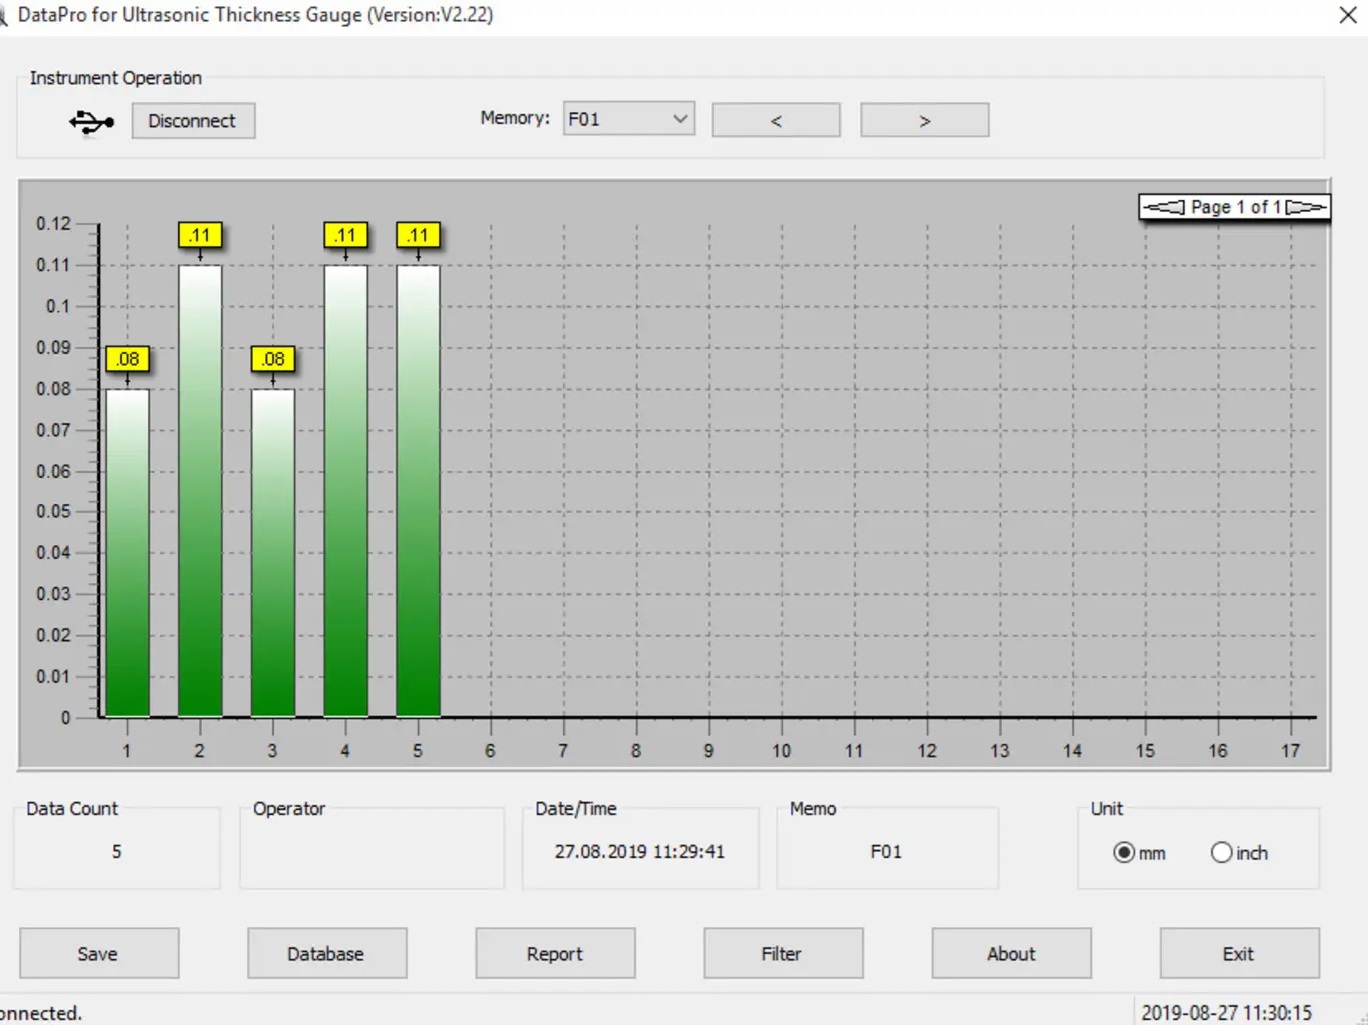Click the Memo value F01
Viewport: 1368px width, 1025px height.
[x=886, y=852]
